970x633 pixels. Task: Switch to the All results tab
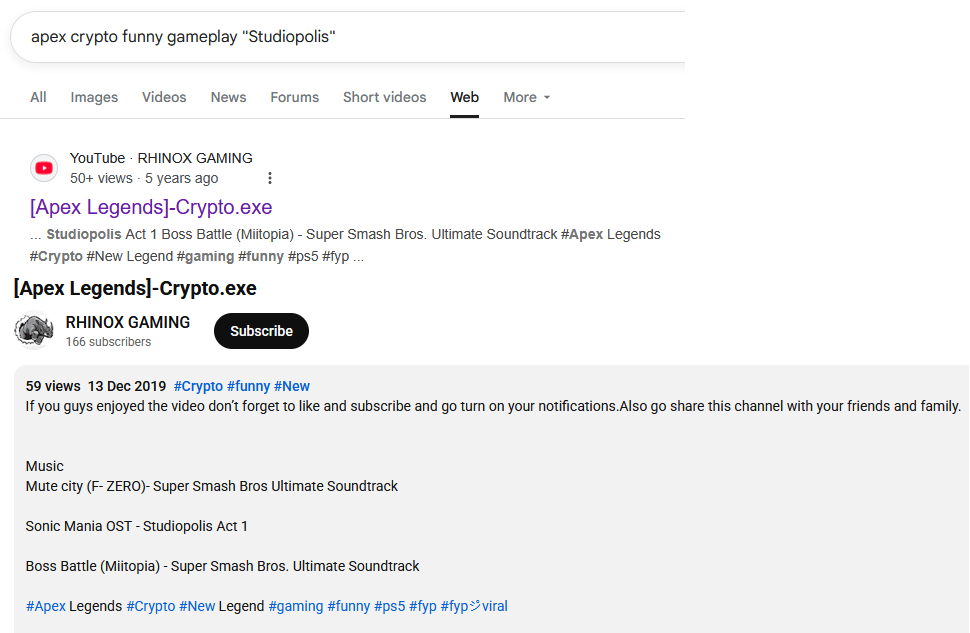coord(38,97)
